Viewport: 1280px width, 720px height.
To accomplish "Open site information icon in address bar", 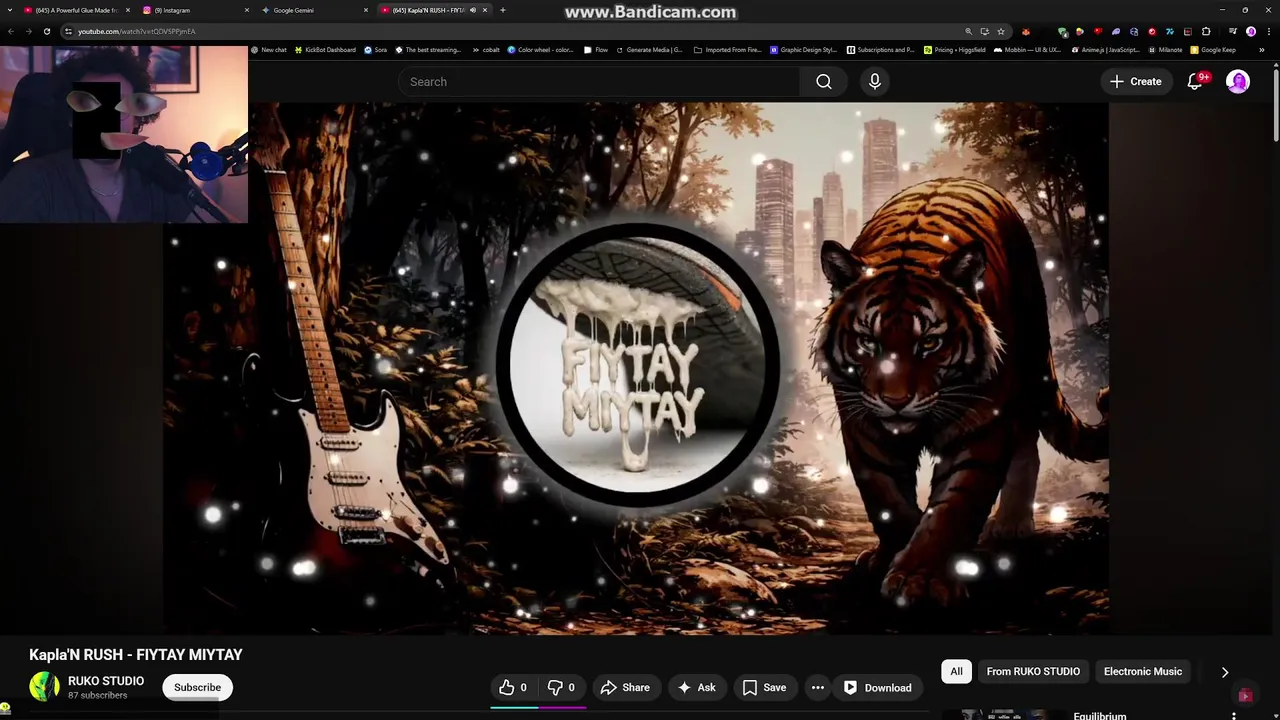I will point(68,31).
